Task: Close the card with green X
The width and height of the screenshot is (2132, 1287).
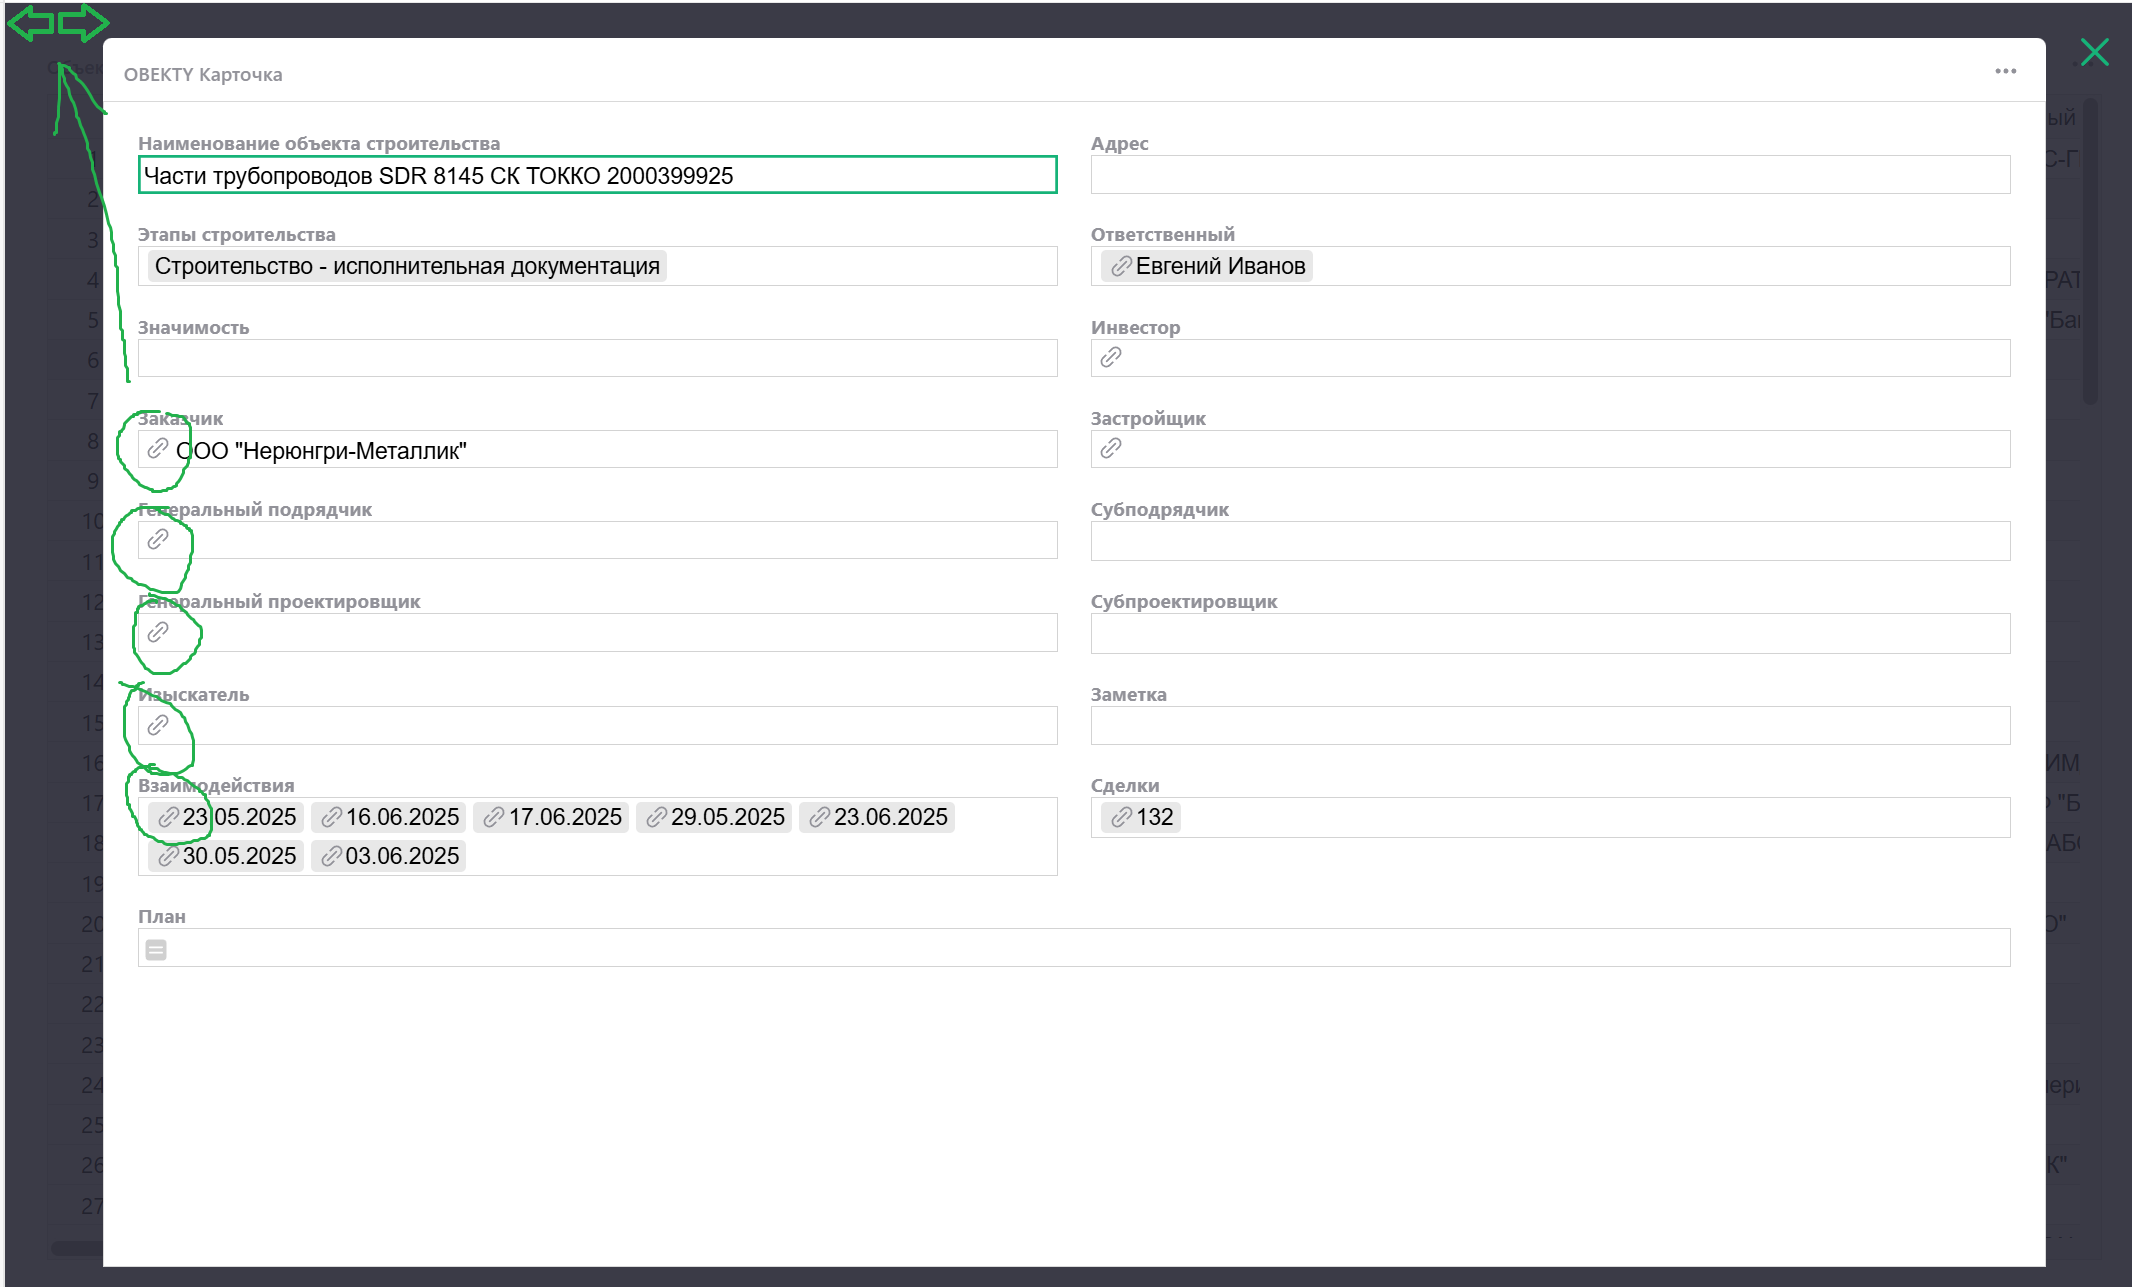Action: coord(2094,52)
